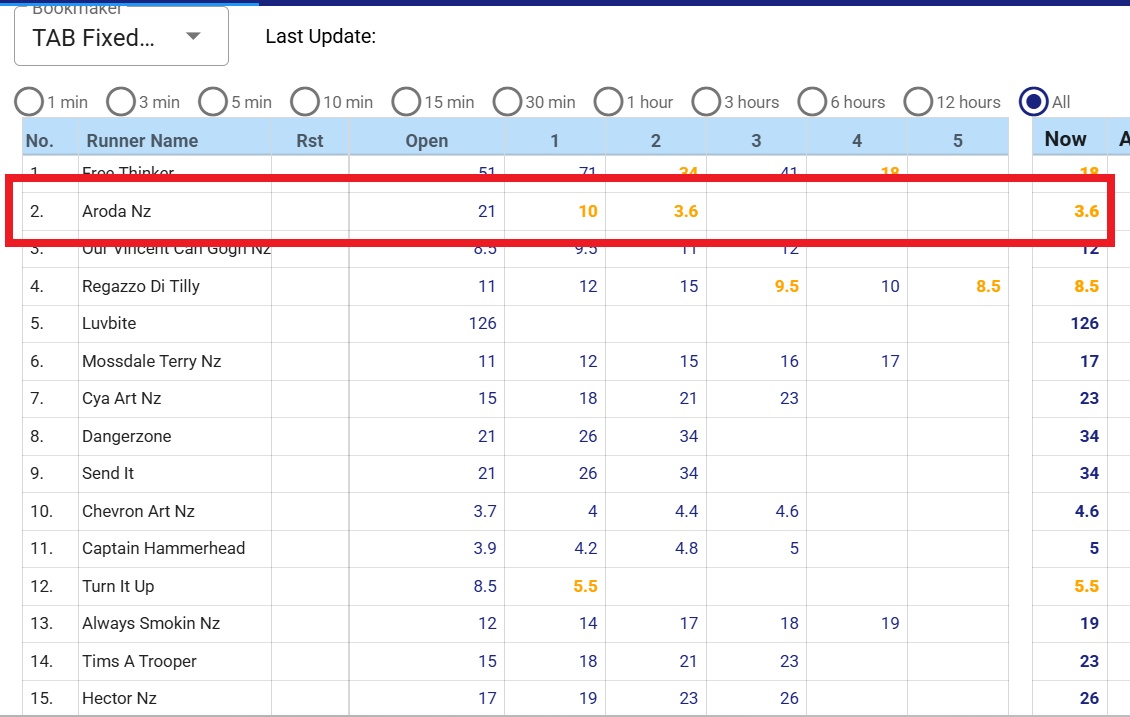This screenshot has height=717, width=1130.
Task: Select the 3 min radio button
Action: tap(121, 102)
